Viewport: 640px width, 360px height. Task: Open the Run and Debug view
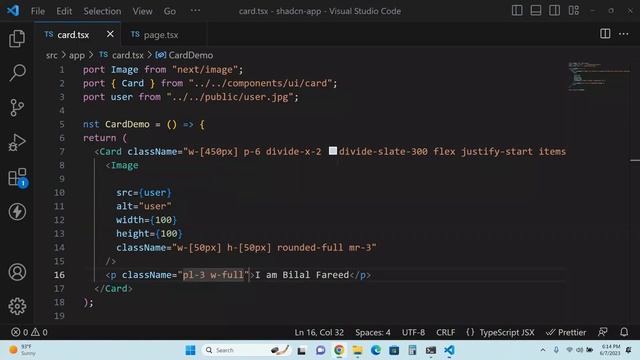(x=17, y=142)
